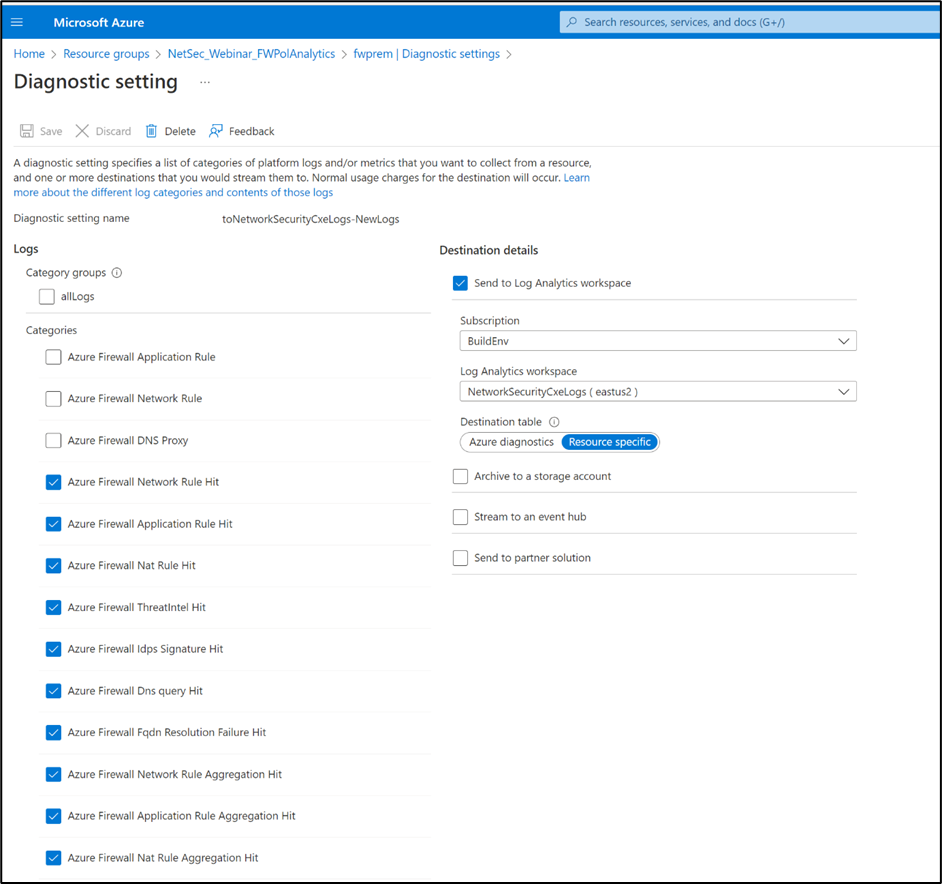Viewport: 942px width, 884px height.
Task: Click the Discard X icon
Action: point(82,131)
